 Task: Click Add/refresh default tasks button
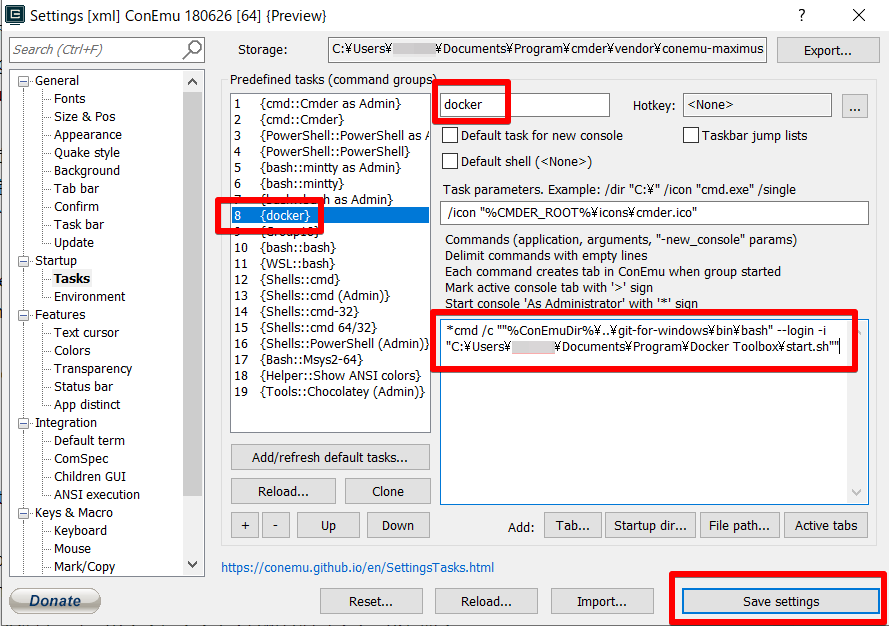[x=330, y=458]
